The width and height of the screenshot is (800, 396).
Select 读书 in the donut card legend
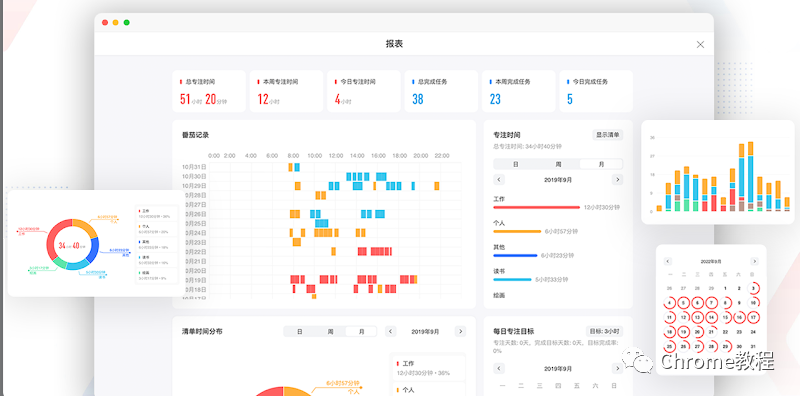pos(157,260)
